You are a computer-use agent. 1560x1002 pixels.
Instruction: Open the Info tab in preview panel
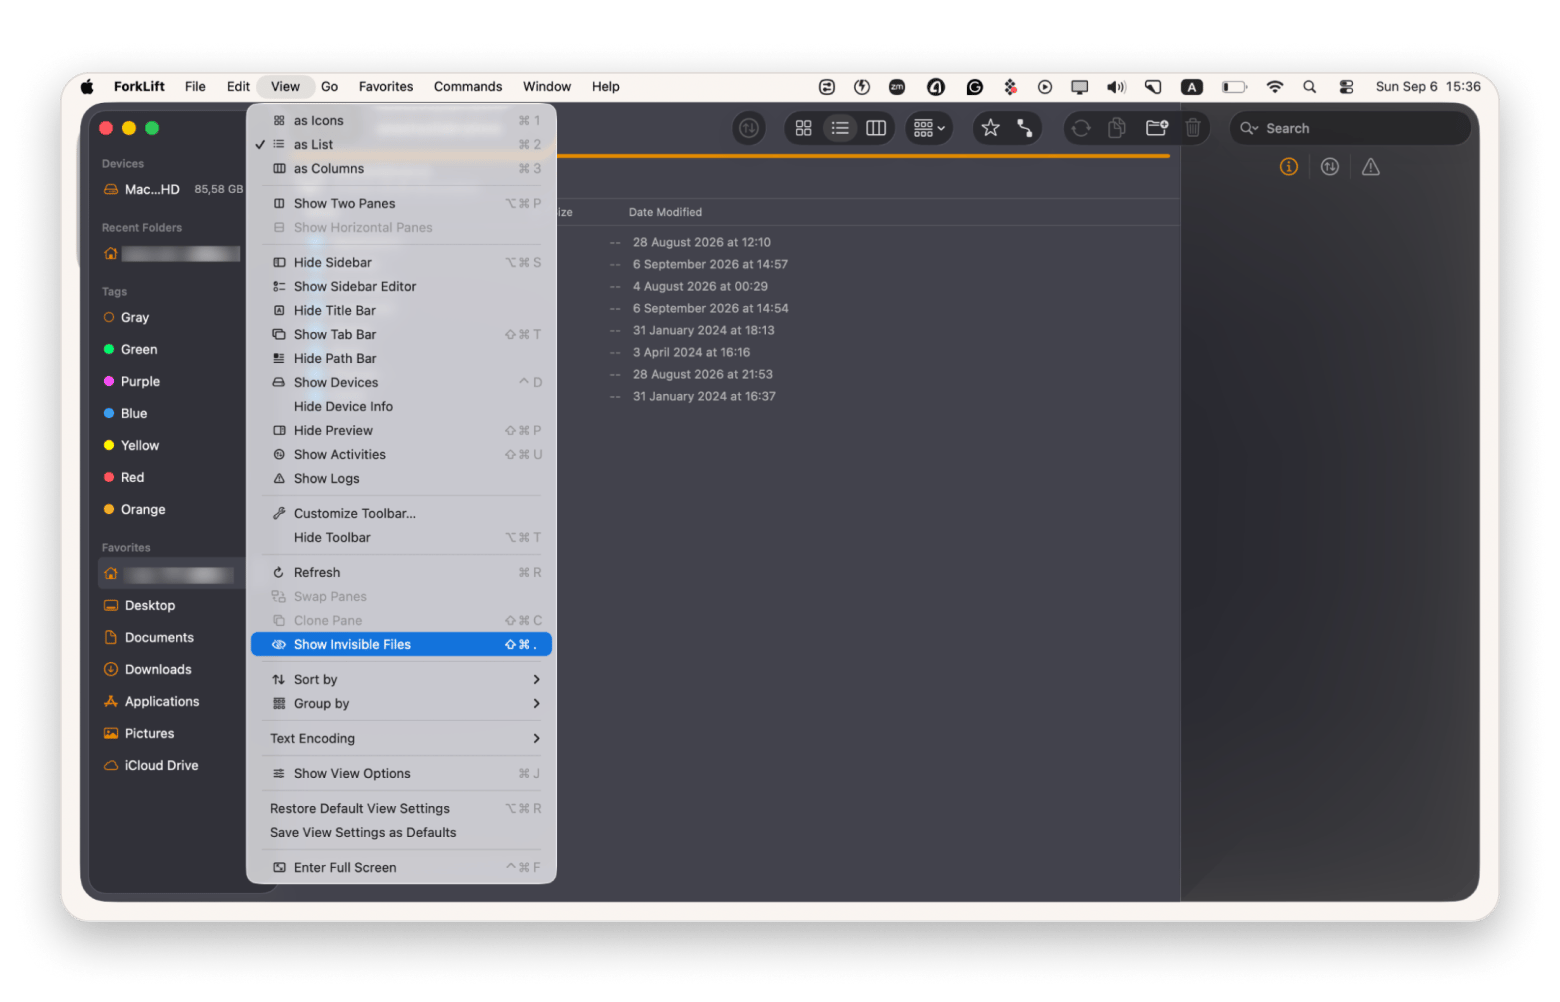click(x=1289, y=167)
